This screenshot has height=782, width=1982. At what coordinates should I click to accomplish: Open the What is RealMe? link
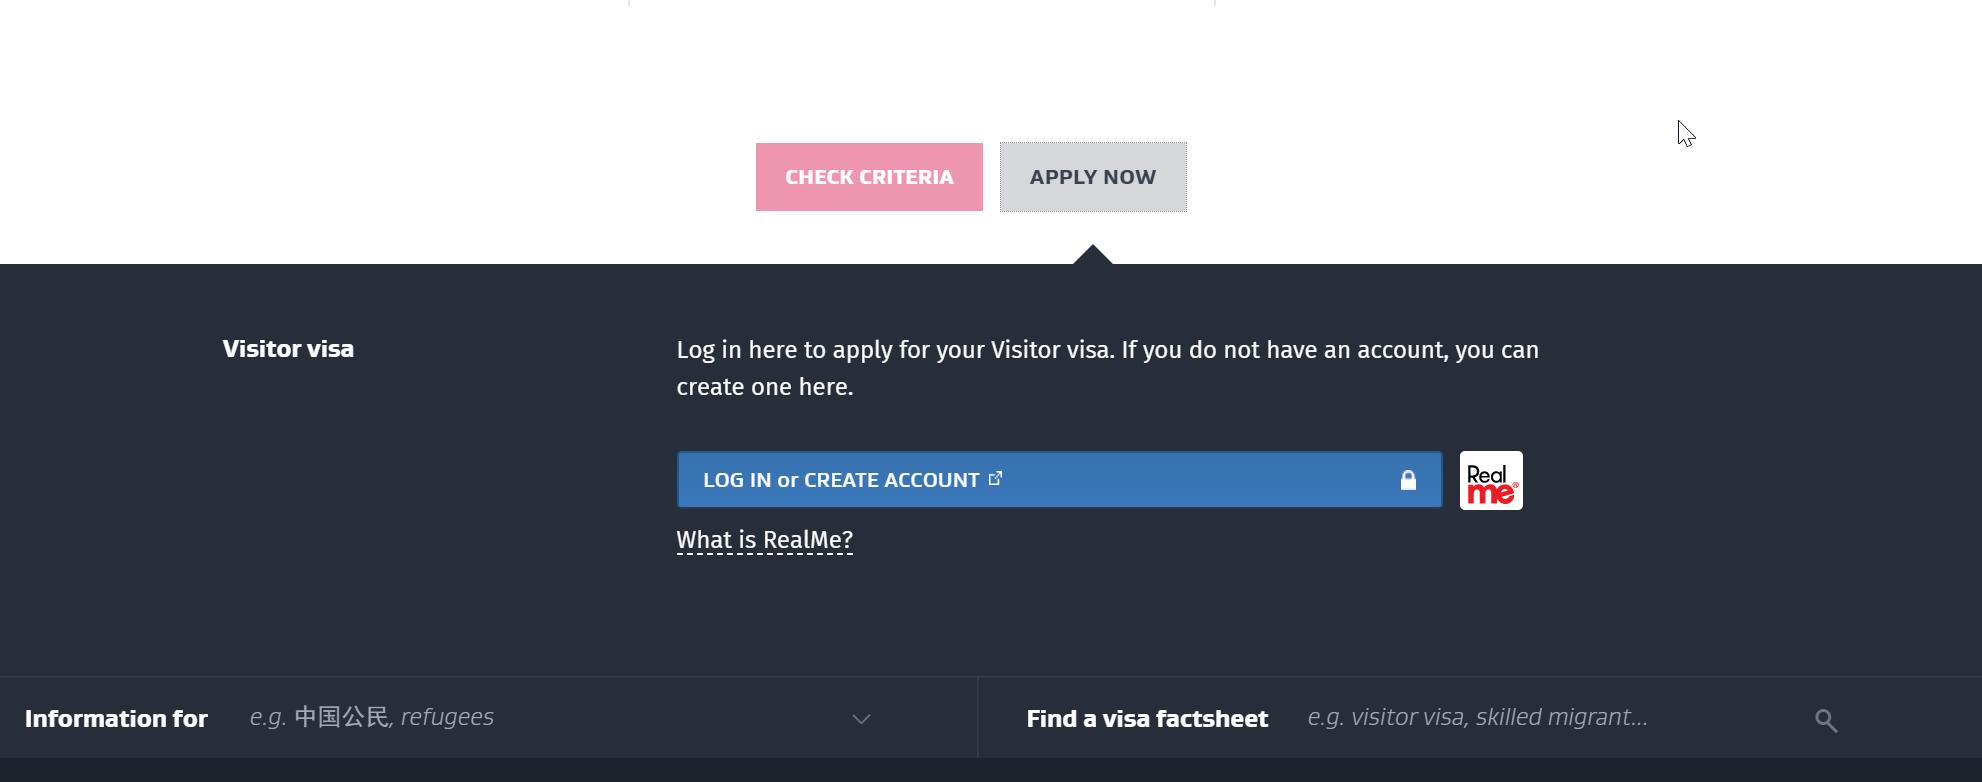tap(765, 540)
